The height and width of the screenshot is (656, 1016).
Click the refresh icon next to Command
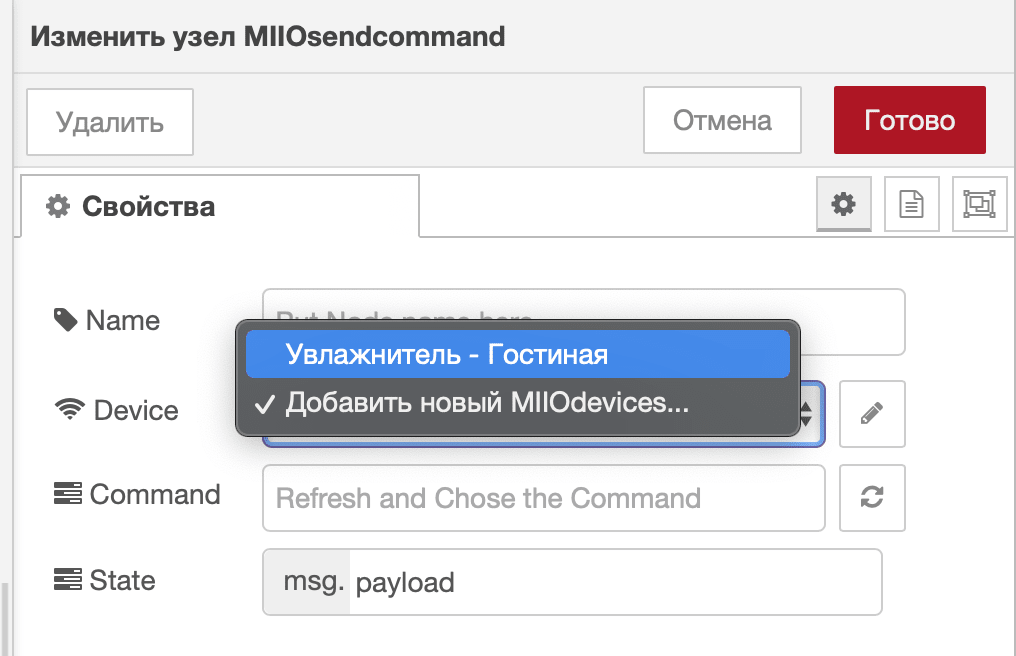click(871, 497)
